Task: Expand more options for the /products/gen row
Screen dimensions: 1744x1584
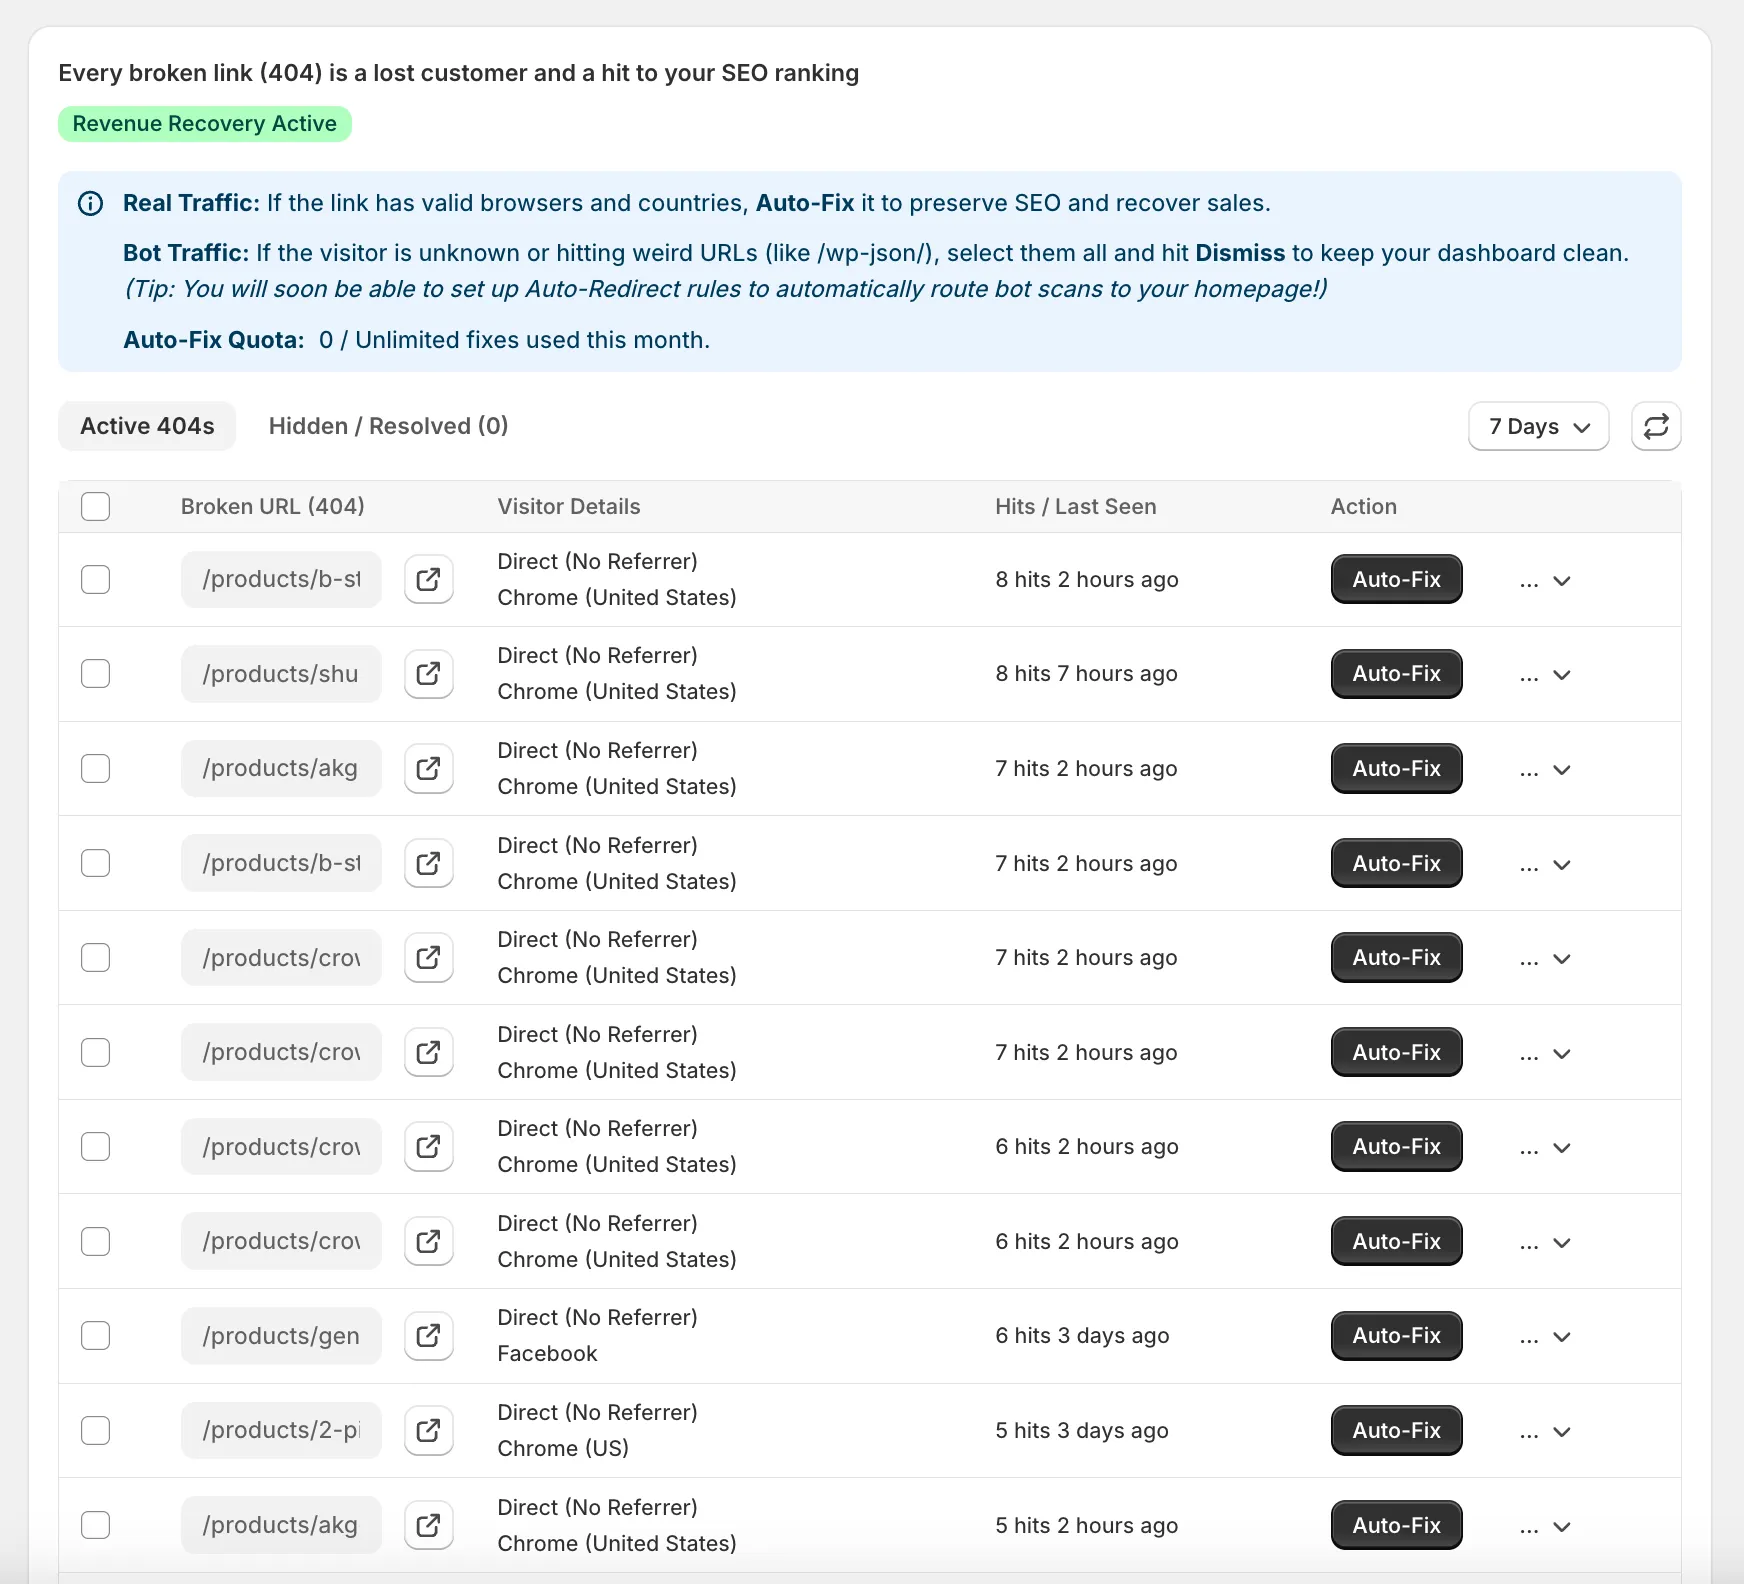Action: coord(1546,1338)
